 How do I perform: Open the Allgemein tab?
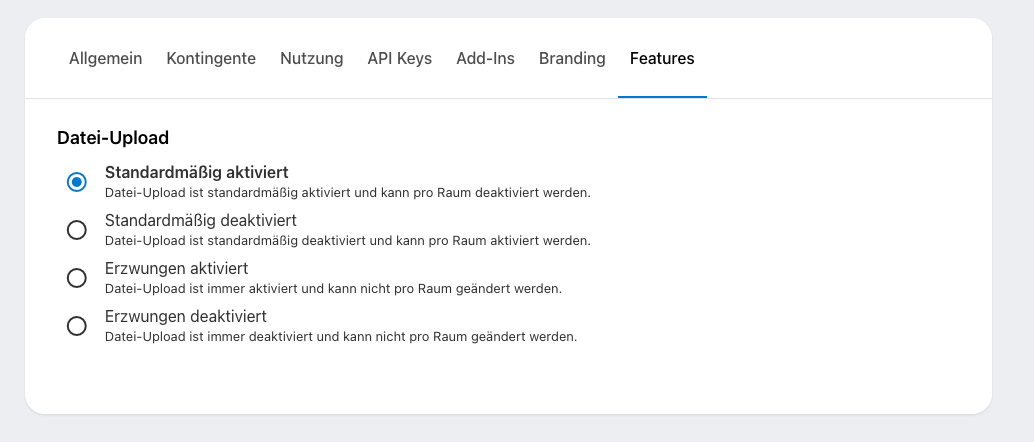click(105, 58)
